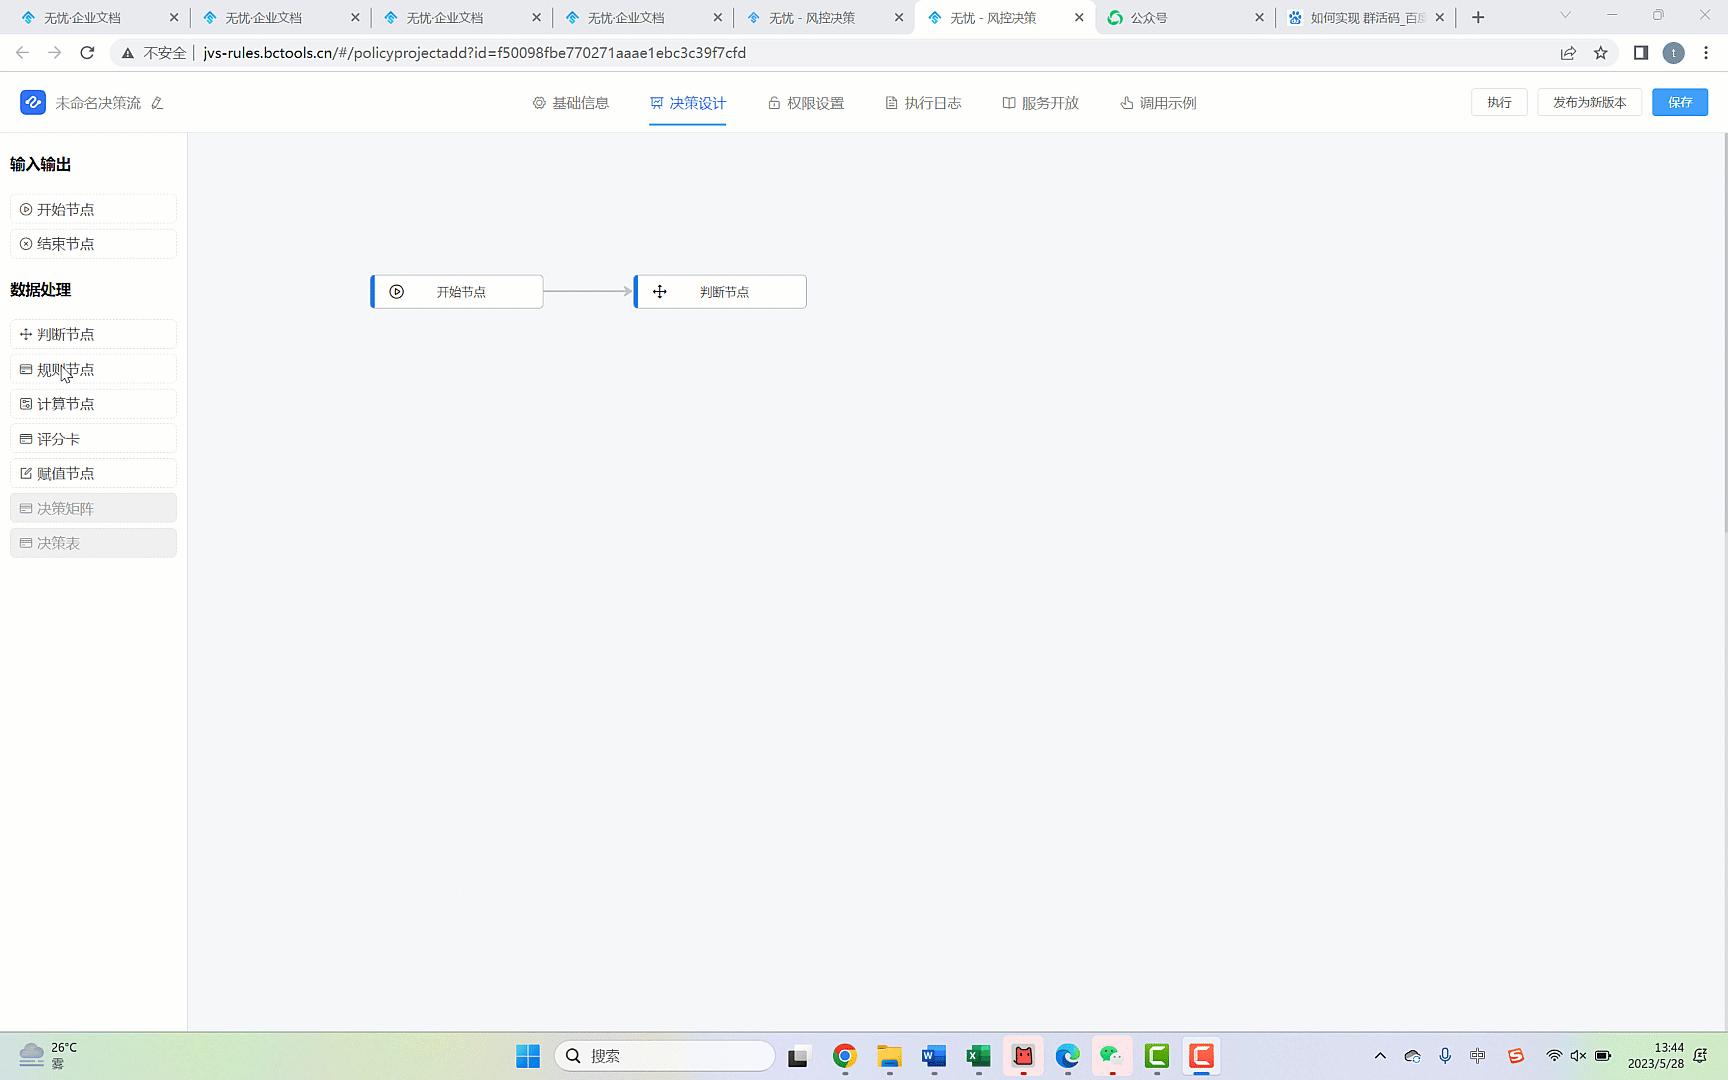Open the 基础信息 tab
This screenshot has height=1080, width=1728.
coord(570,103)
